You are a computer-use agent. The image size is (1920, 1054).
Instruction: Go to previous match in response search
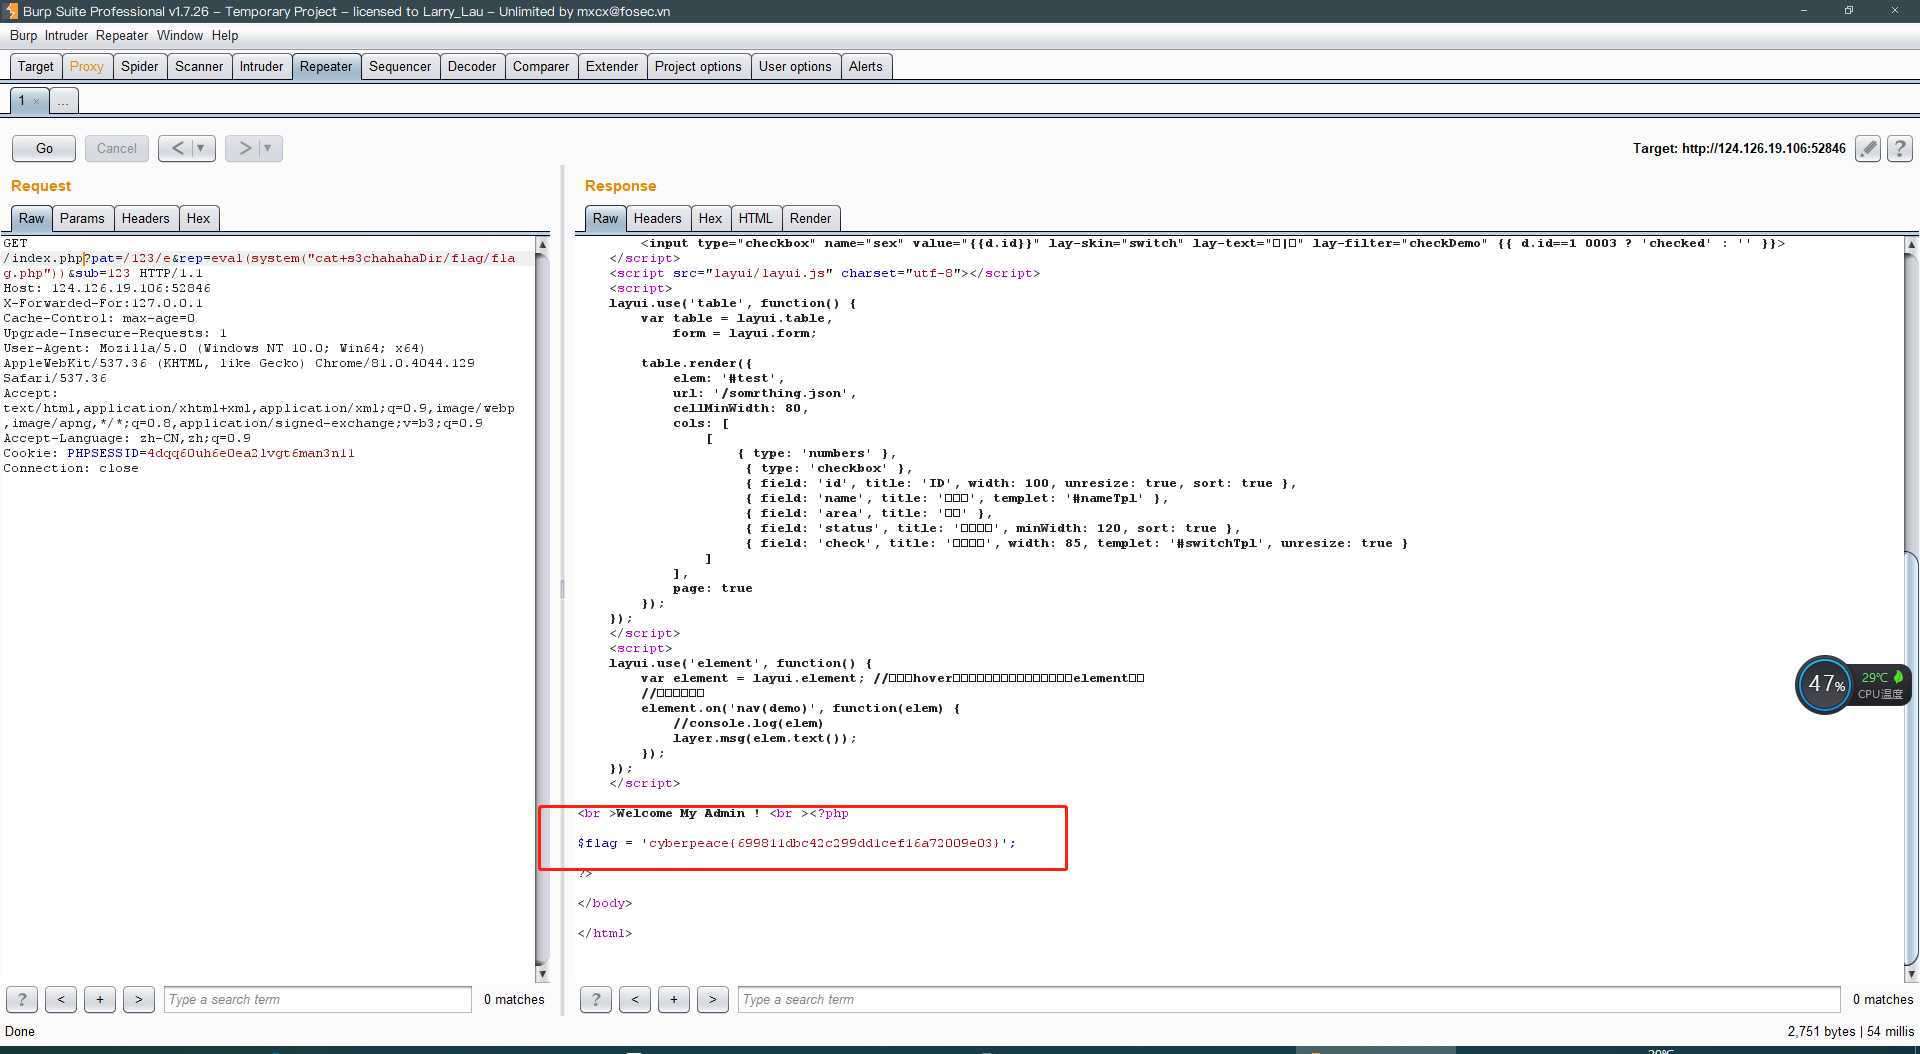pos(635,999)
